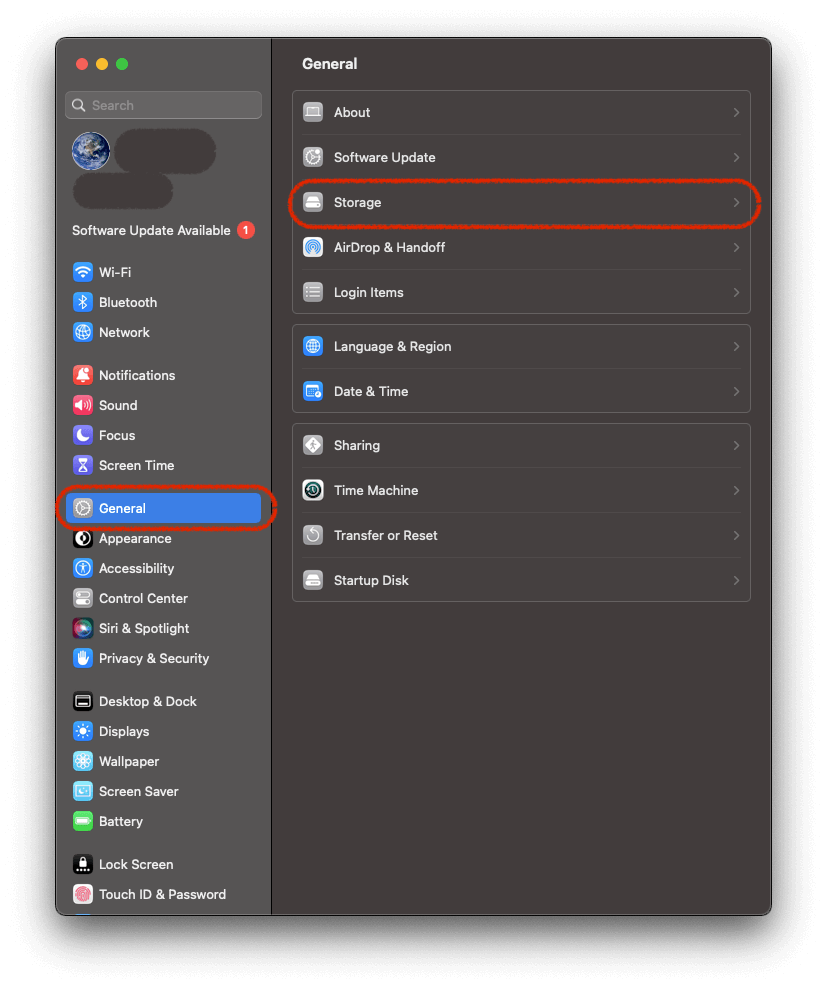
Task: Click chevron beside Language & Region
Action: point(736,346)
